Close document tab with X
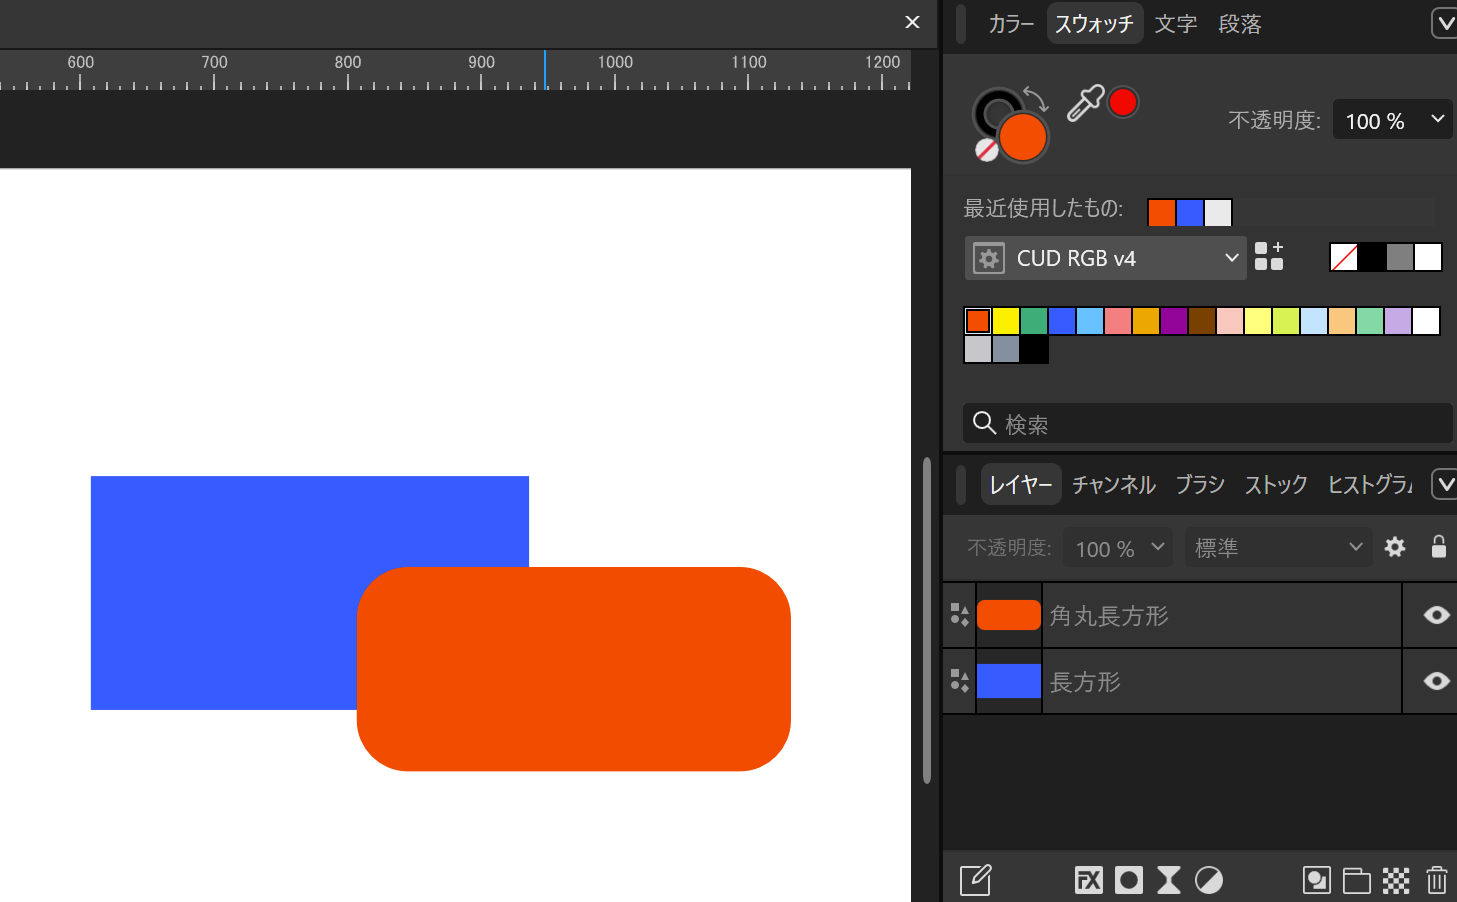Viewport: 1457px width, 902px height. (x=912, y=22)
